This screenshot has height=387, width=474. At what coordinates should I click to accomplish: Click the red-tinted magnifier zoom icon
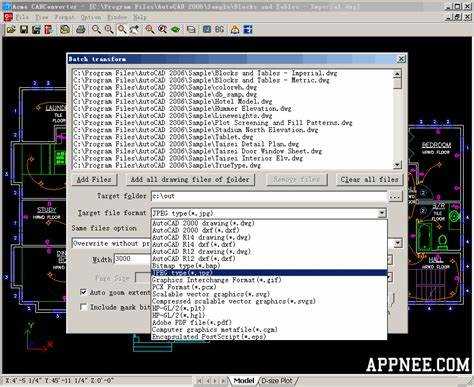tap(150, 30)
